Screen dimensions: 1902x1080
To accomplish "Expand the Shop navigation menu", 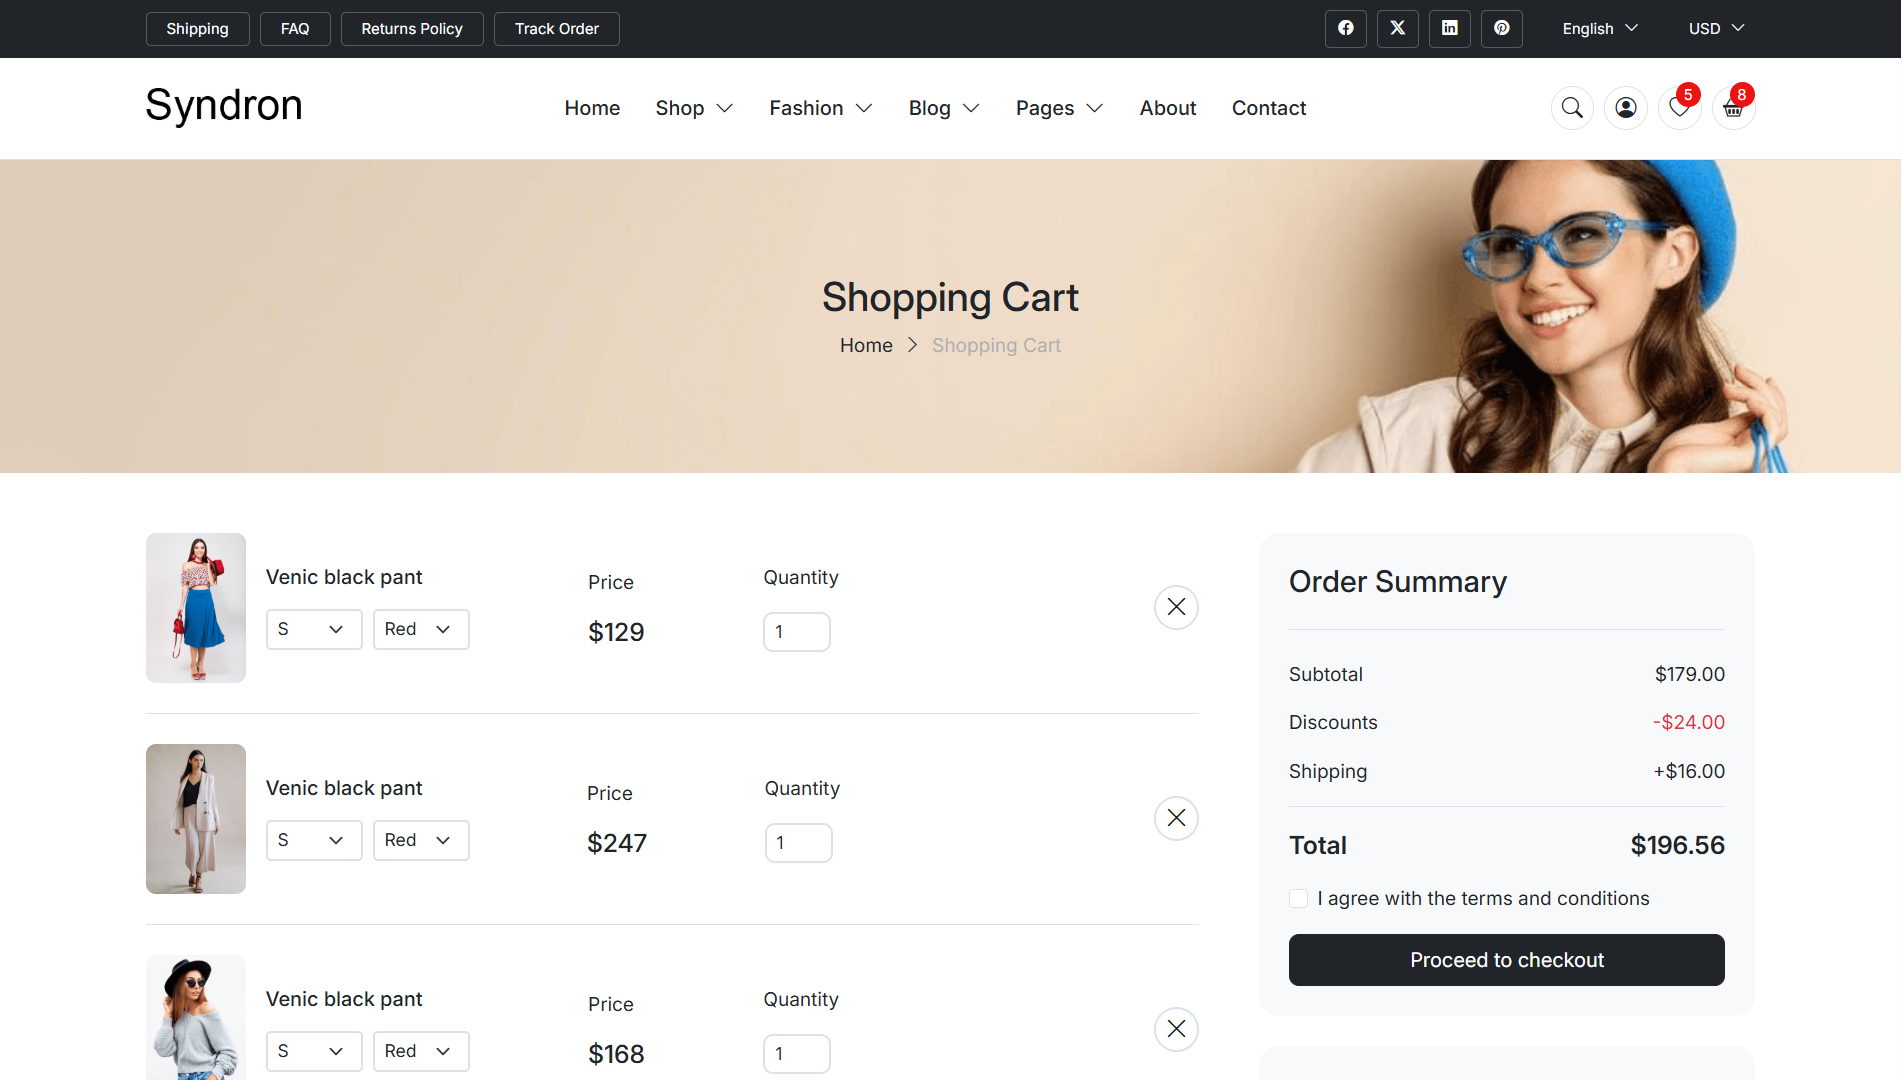I will click(x=694, y=108).
